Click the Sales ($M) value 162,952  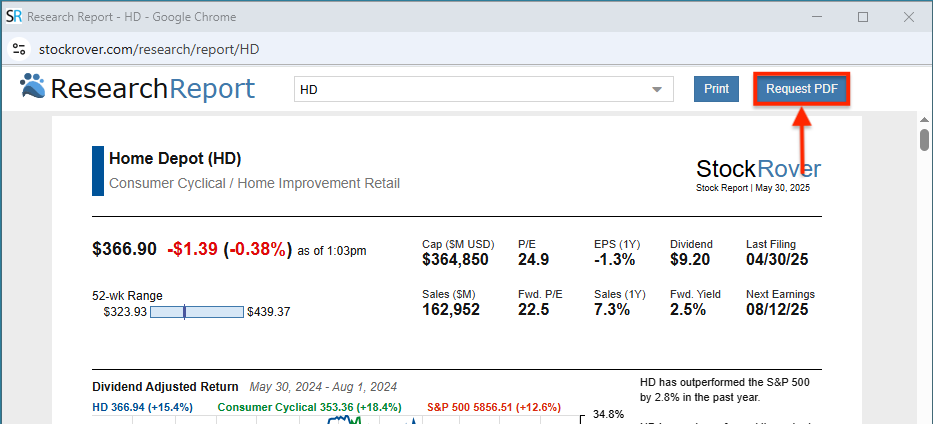click(451, 310)
